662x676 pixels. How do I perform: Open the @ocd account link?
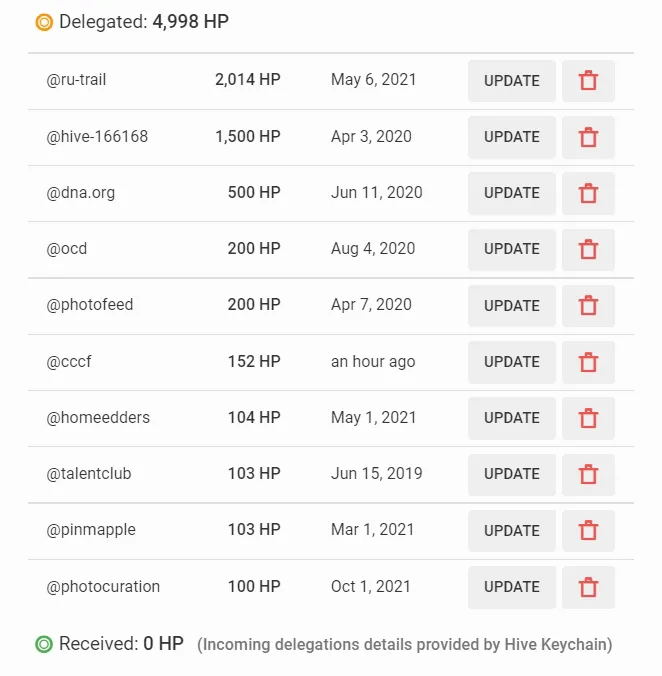click(x=67, y=249)
